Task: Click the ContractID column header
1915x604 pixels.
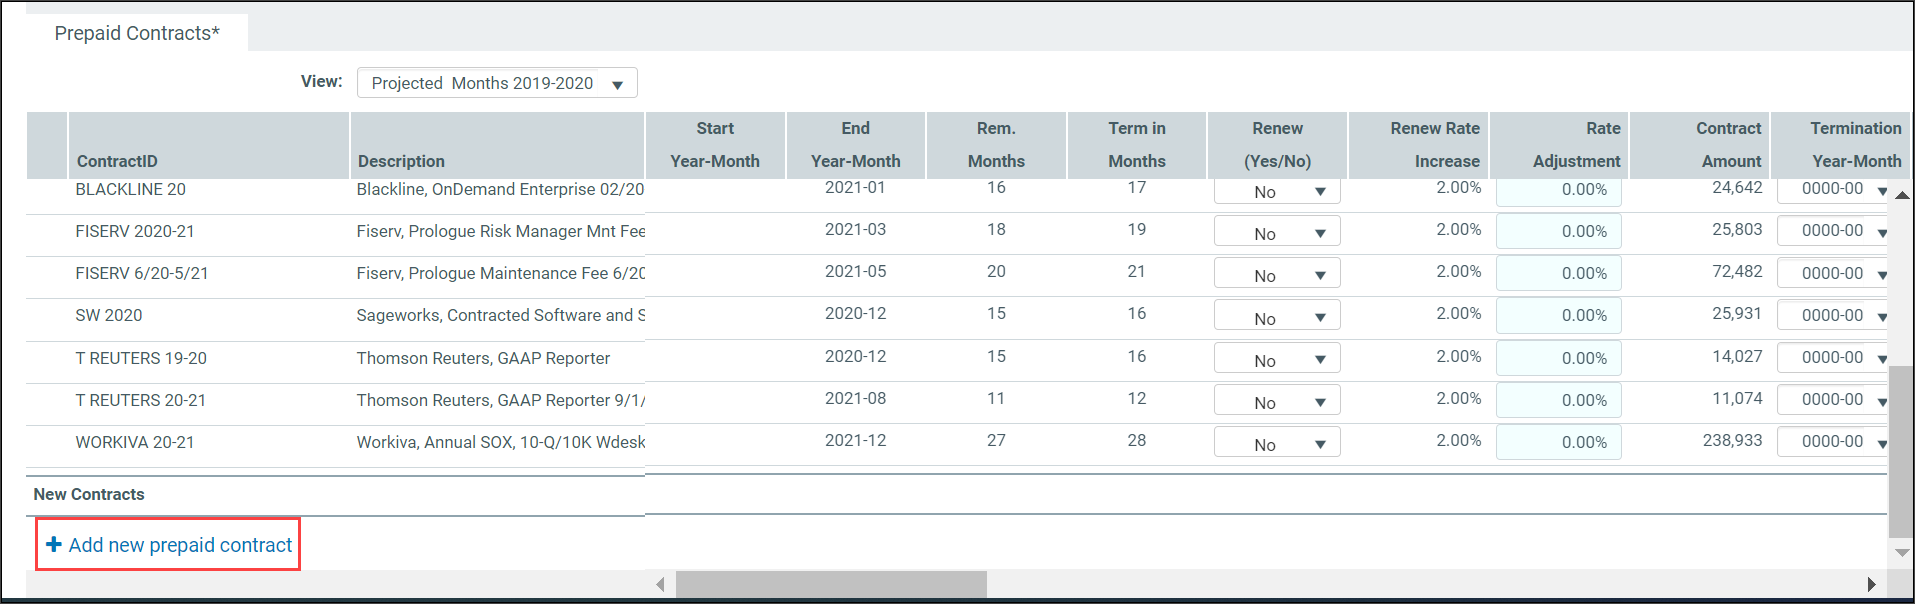Action: click(208, 146)
